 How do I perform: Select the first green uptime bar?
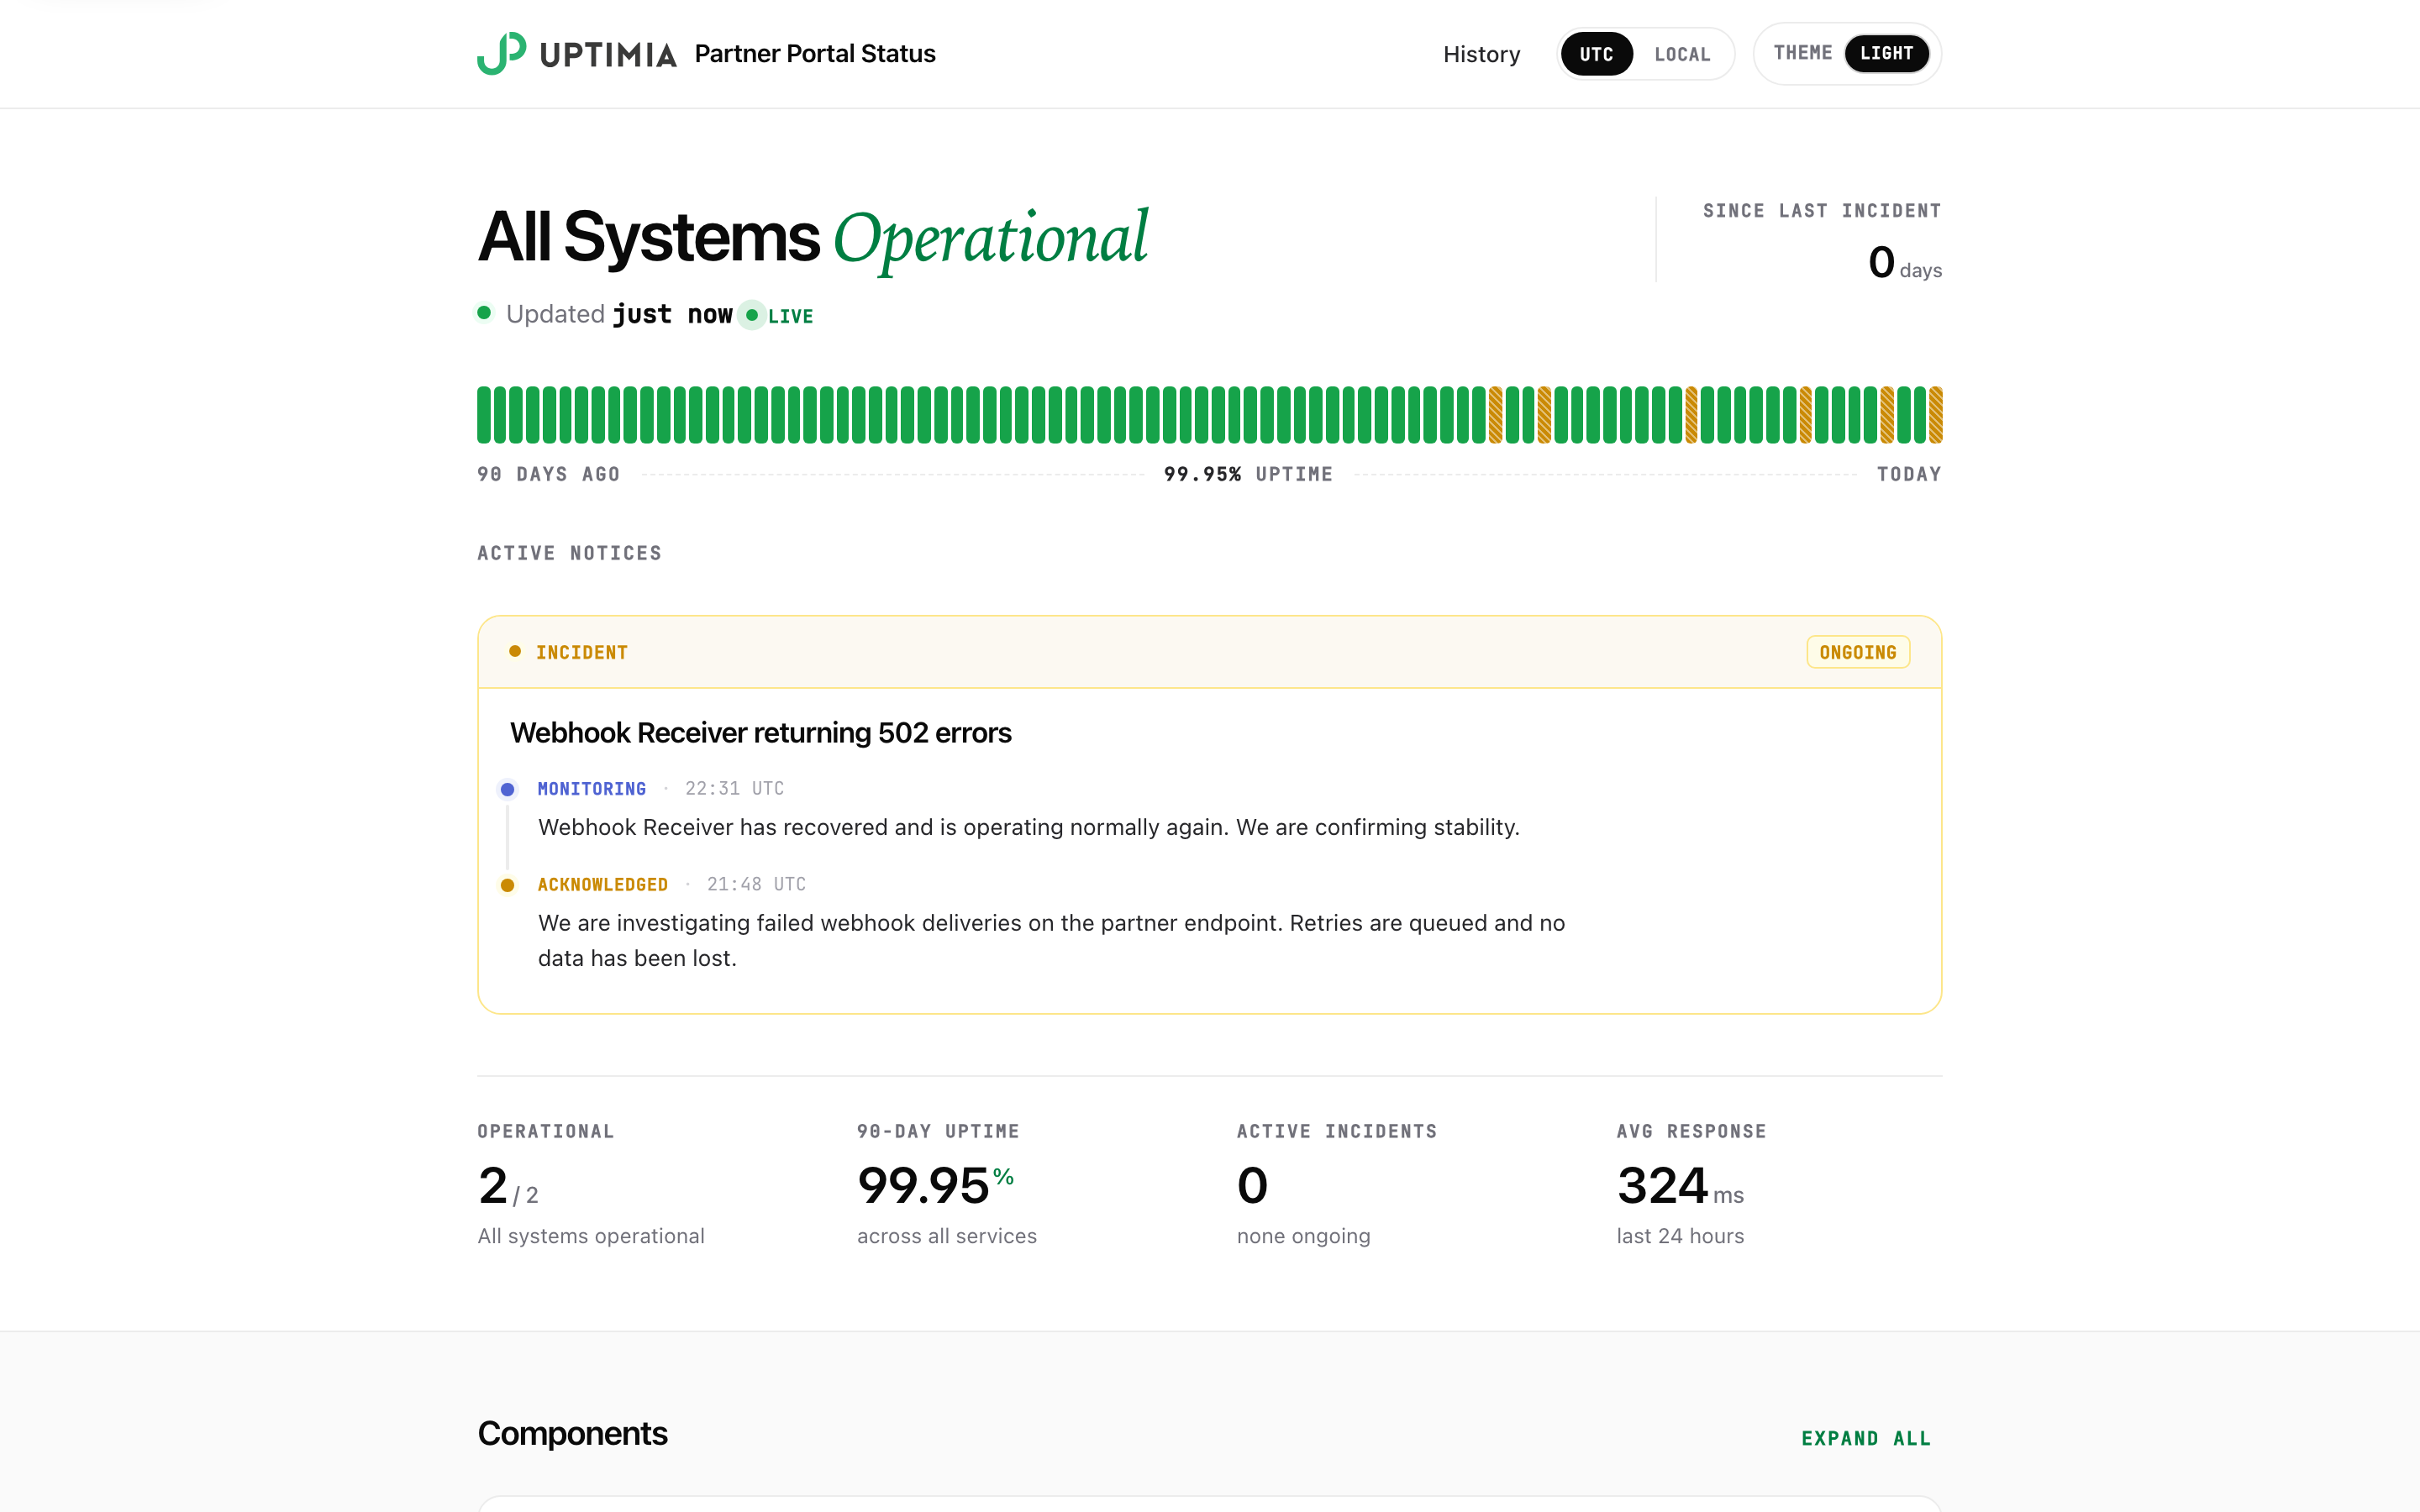tap(484, 414)
